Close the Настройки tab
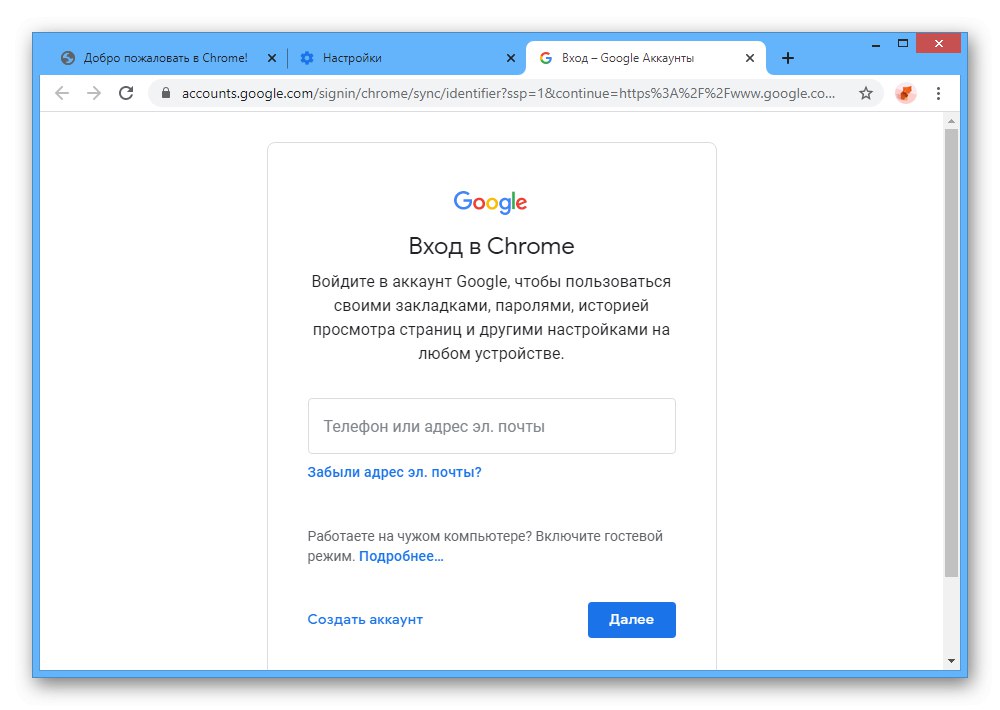The image size is (1000, 710). pyautogui.click(x=511, y=58)
